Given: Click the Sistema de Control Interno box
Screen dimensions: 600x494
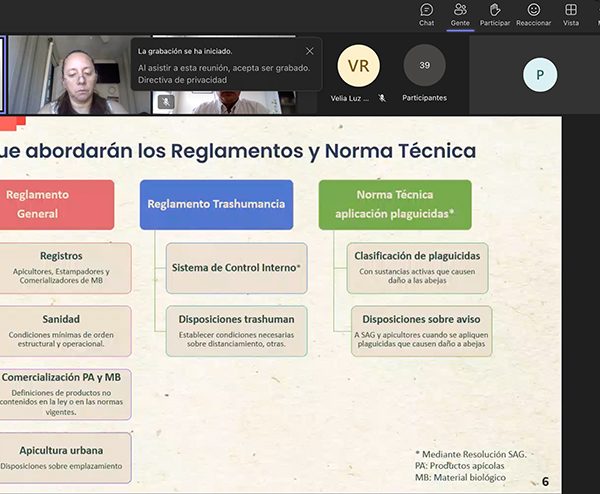Looking at the screenshot, I should [x=236, y=267].
